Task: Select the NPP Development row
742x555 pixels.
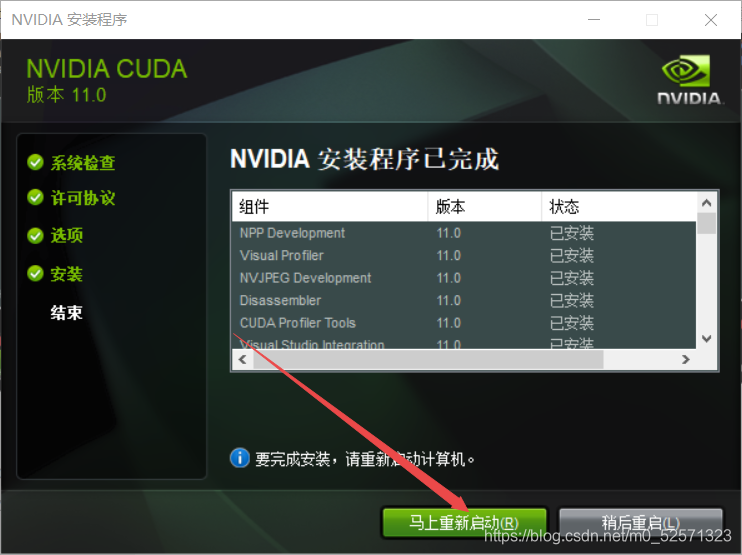Action: (464, 233)
